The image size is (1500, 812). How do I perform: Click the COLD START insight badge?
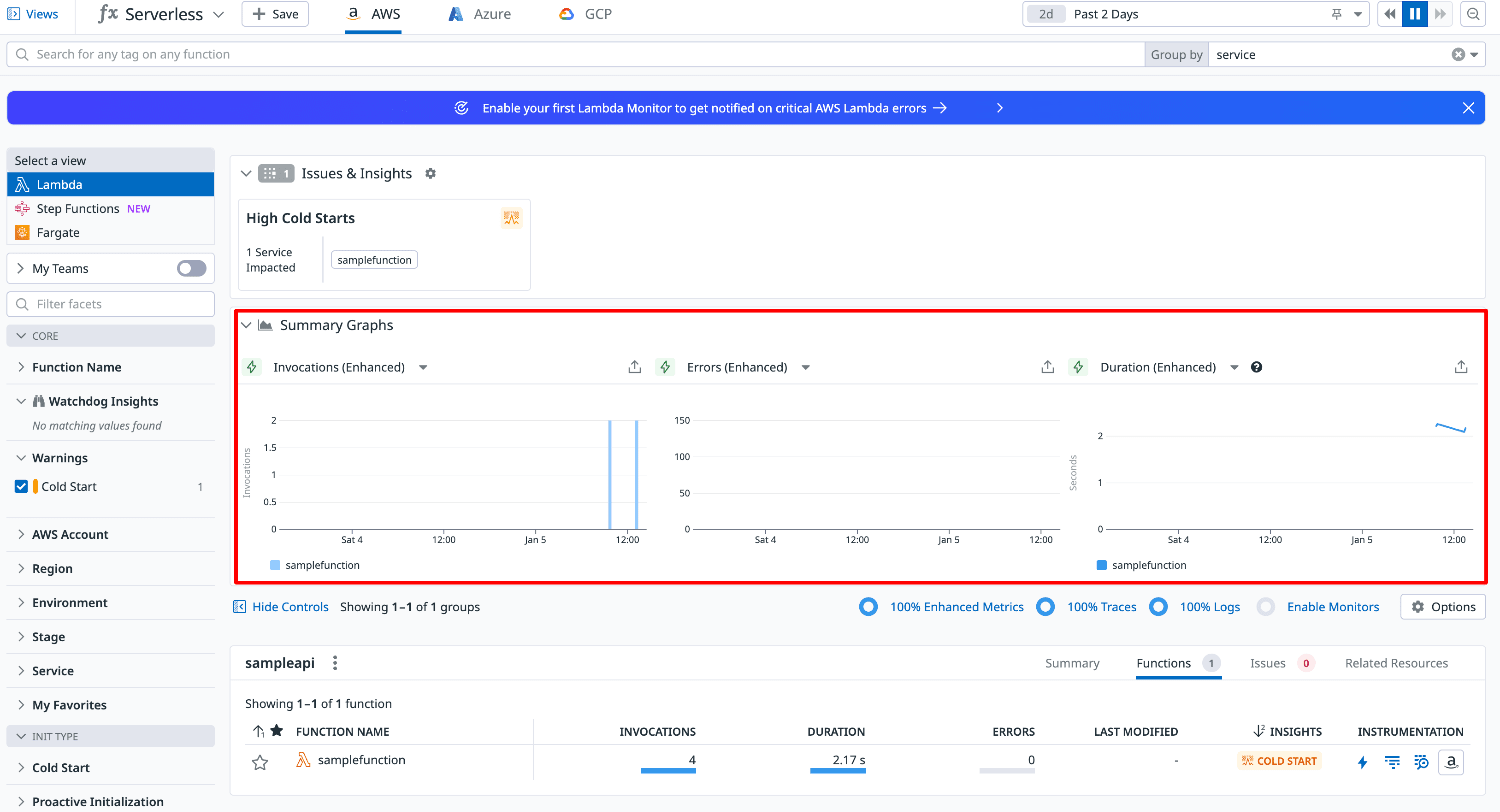pyautogui.click(x=1279, y=761)
